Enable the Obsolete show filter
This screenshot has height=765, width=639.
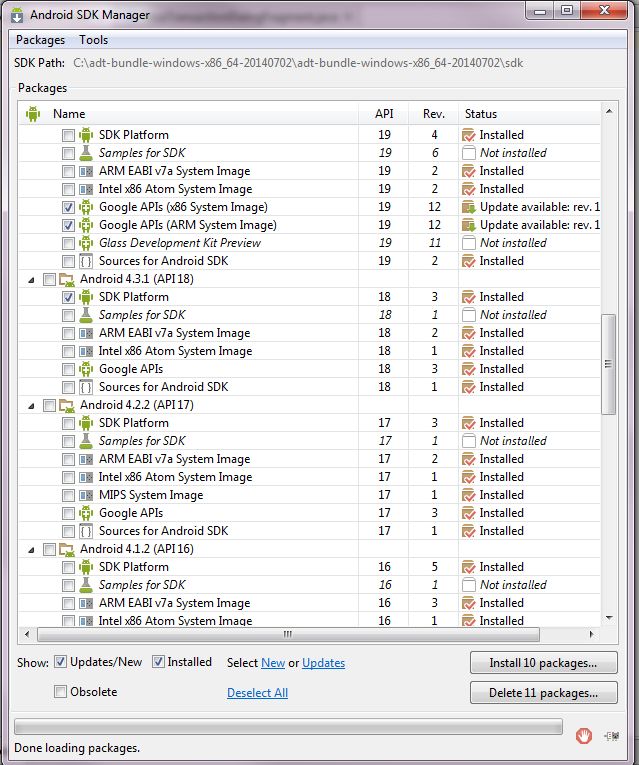(x=60, y=692)
